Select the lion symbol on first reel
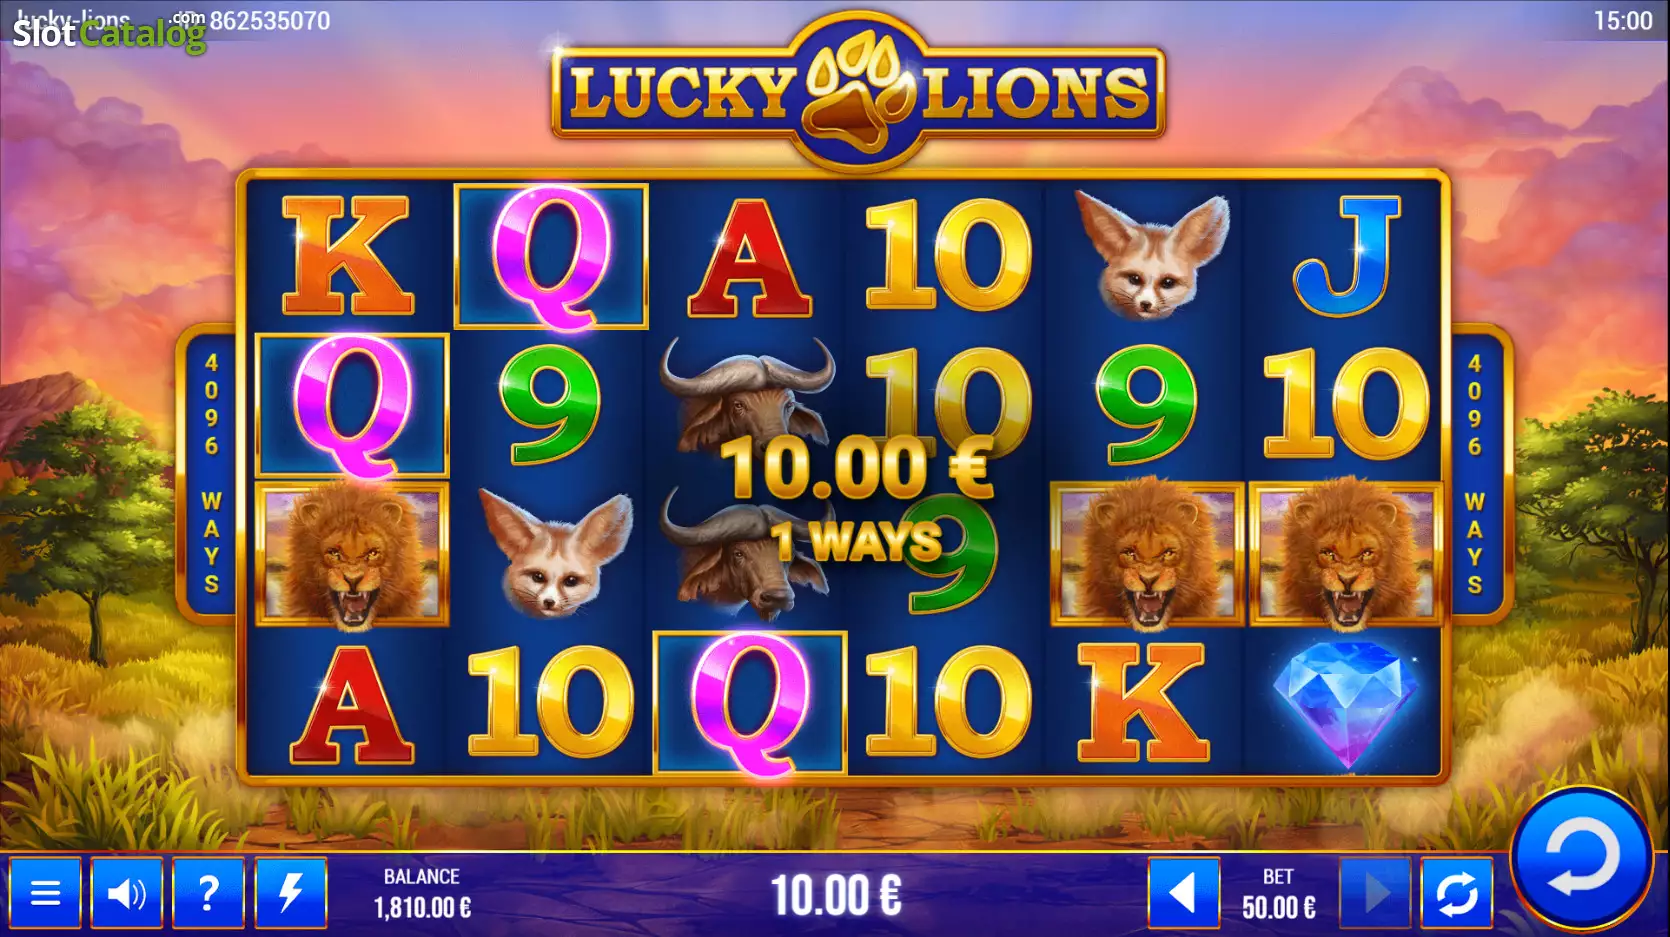Screen dimensions: 1670x937 click(351, 554)
